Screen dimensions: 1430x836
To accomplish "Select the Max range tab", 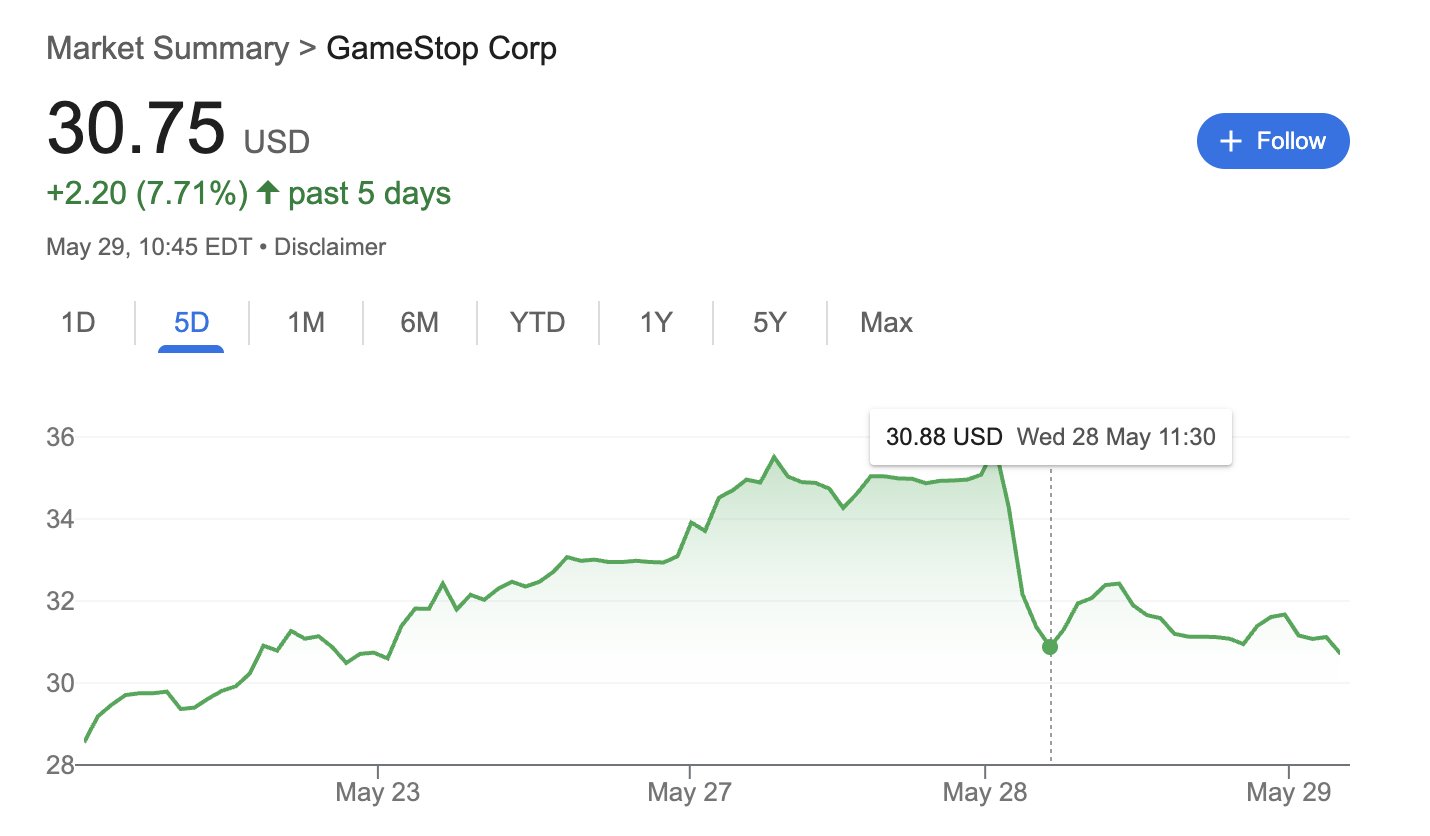I will point(886,323).
